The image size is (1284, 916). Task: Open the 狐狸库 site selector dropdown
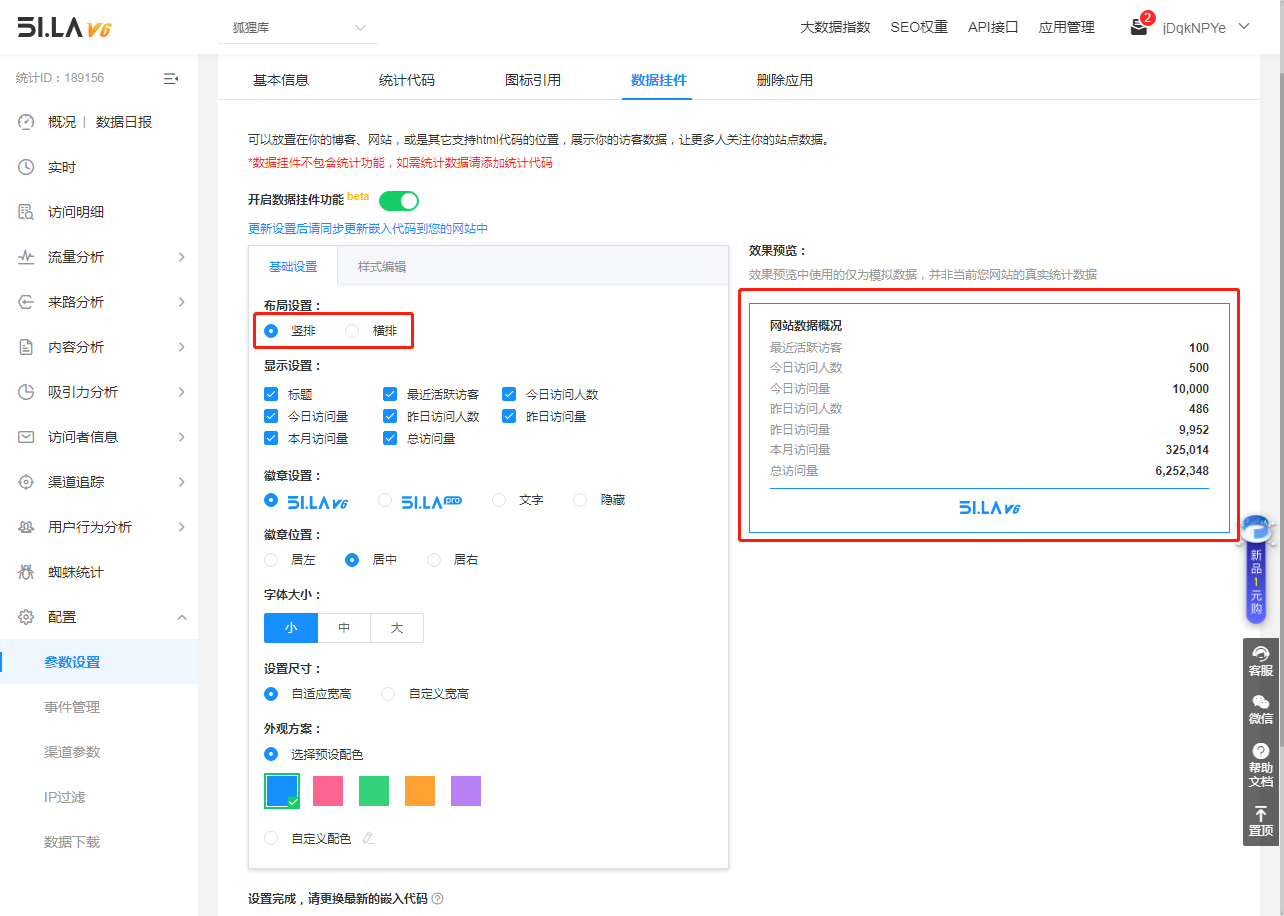coord(298,28)
